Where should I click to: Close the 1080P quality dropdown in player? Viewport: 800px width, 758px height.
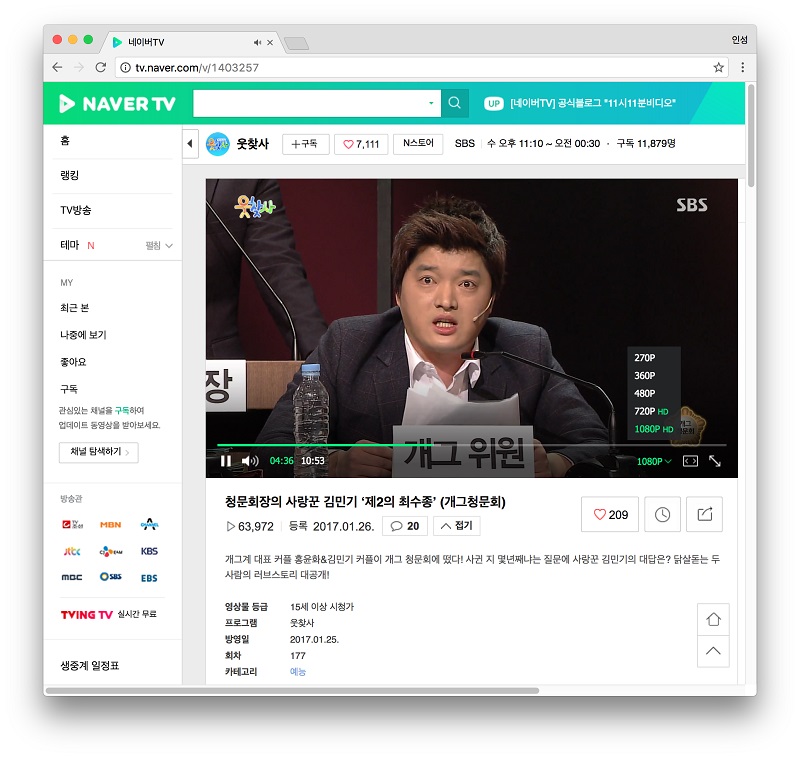click(x=654, y=462)
